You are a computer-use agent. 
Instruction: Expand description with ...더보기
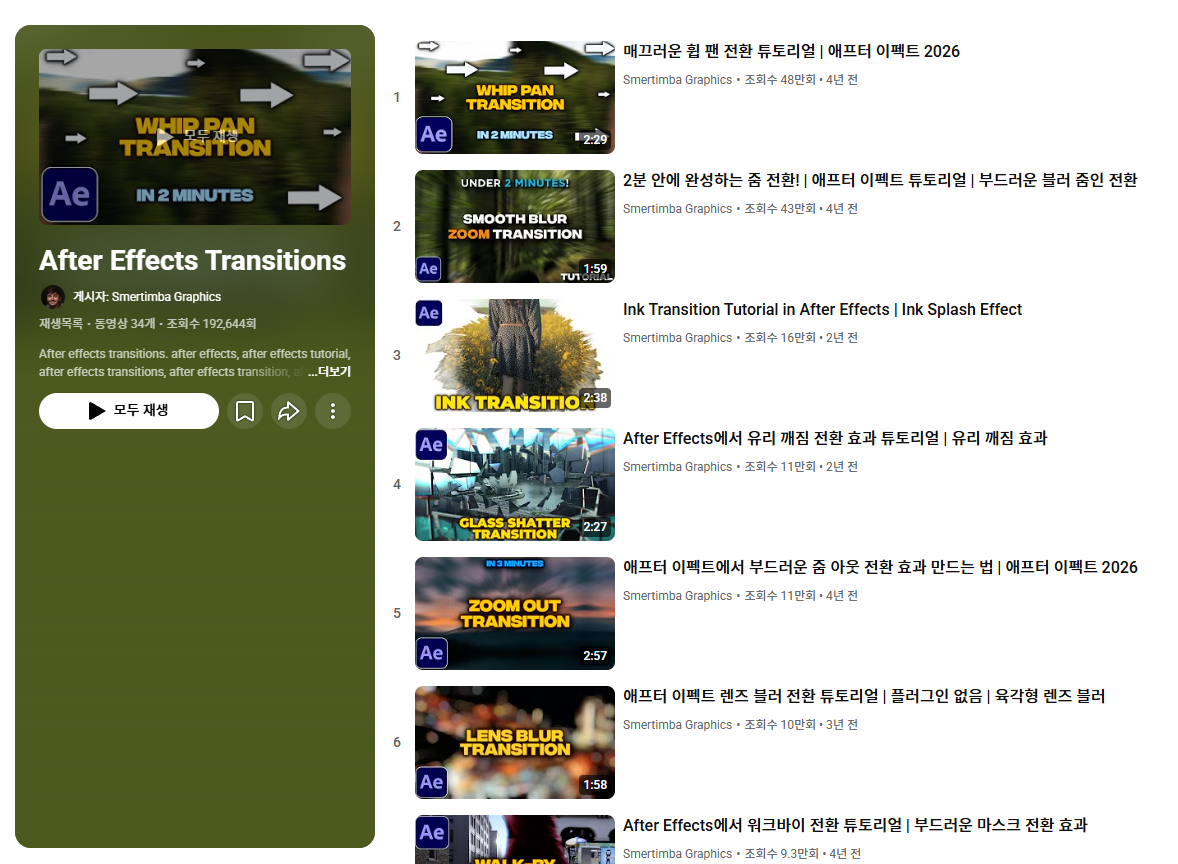coord(329,371)
